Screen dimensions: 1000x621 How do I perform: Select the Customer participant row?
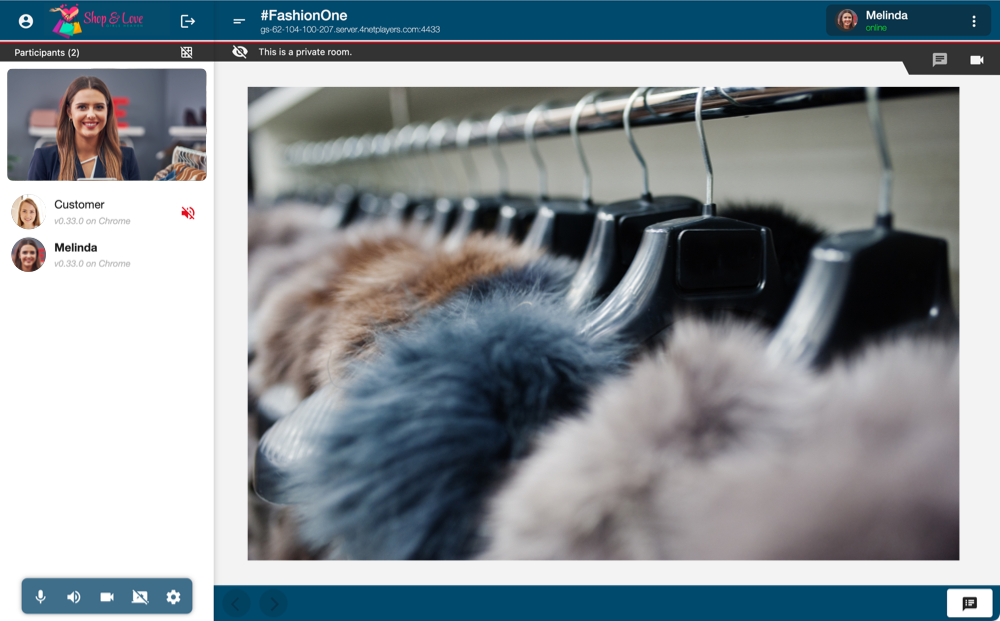[107, 212]
